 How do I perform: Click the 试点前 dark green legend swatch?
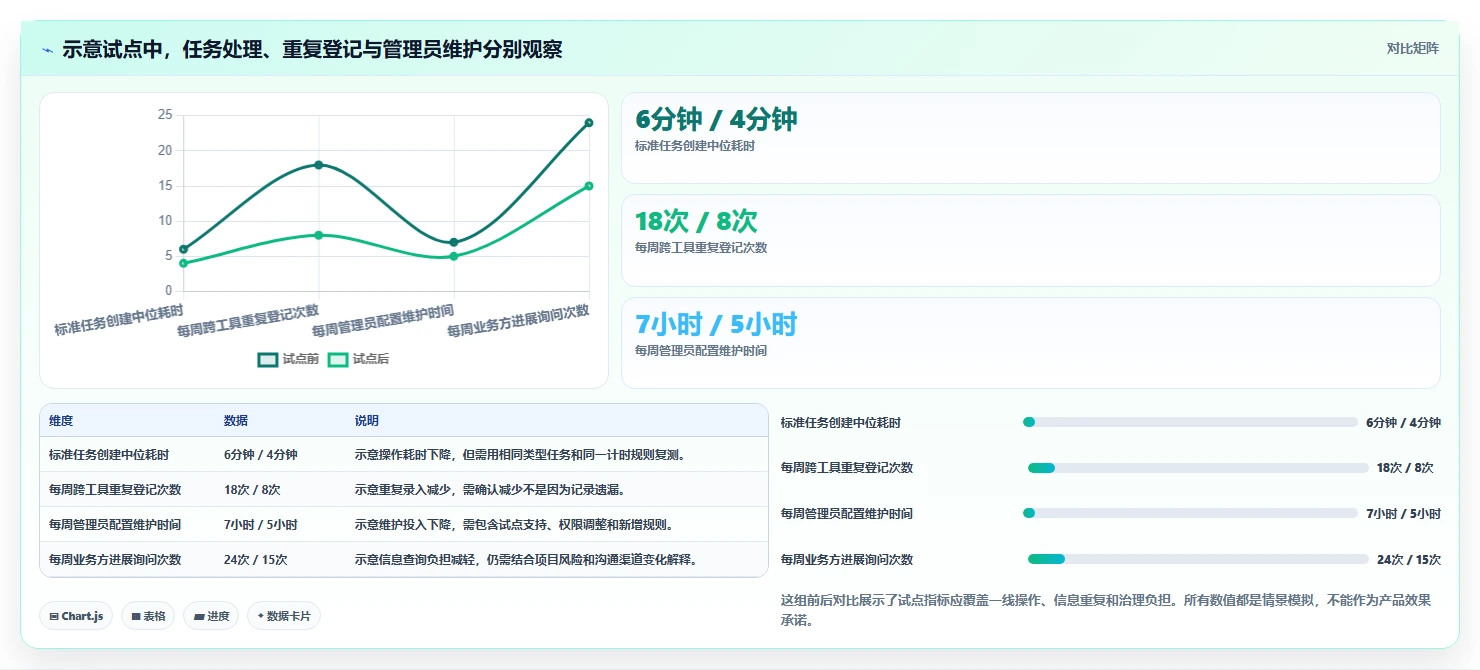(268, 359)
